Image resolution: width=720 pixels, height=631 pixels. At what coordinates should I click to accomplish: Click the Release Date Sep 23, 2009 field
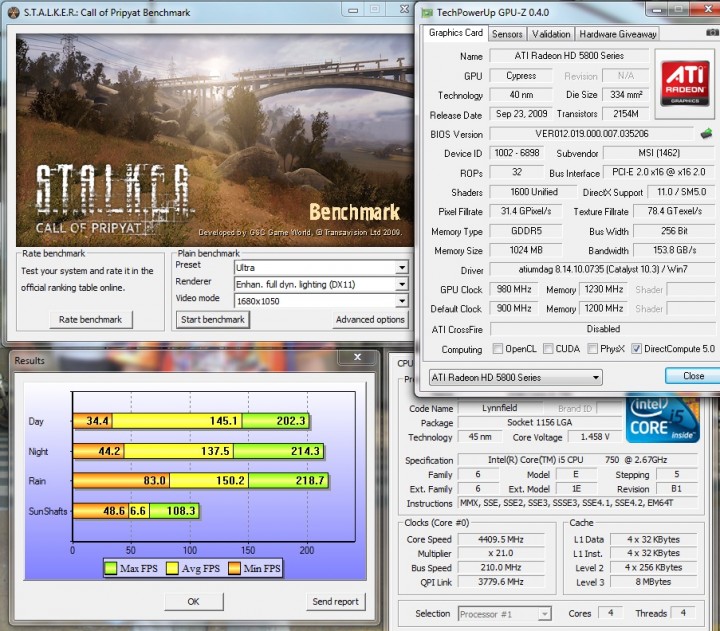pyautogui.click(x=521, y=114)
